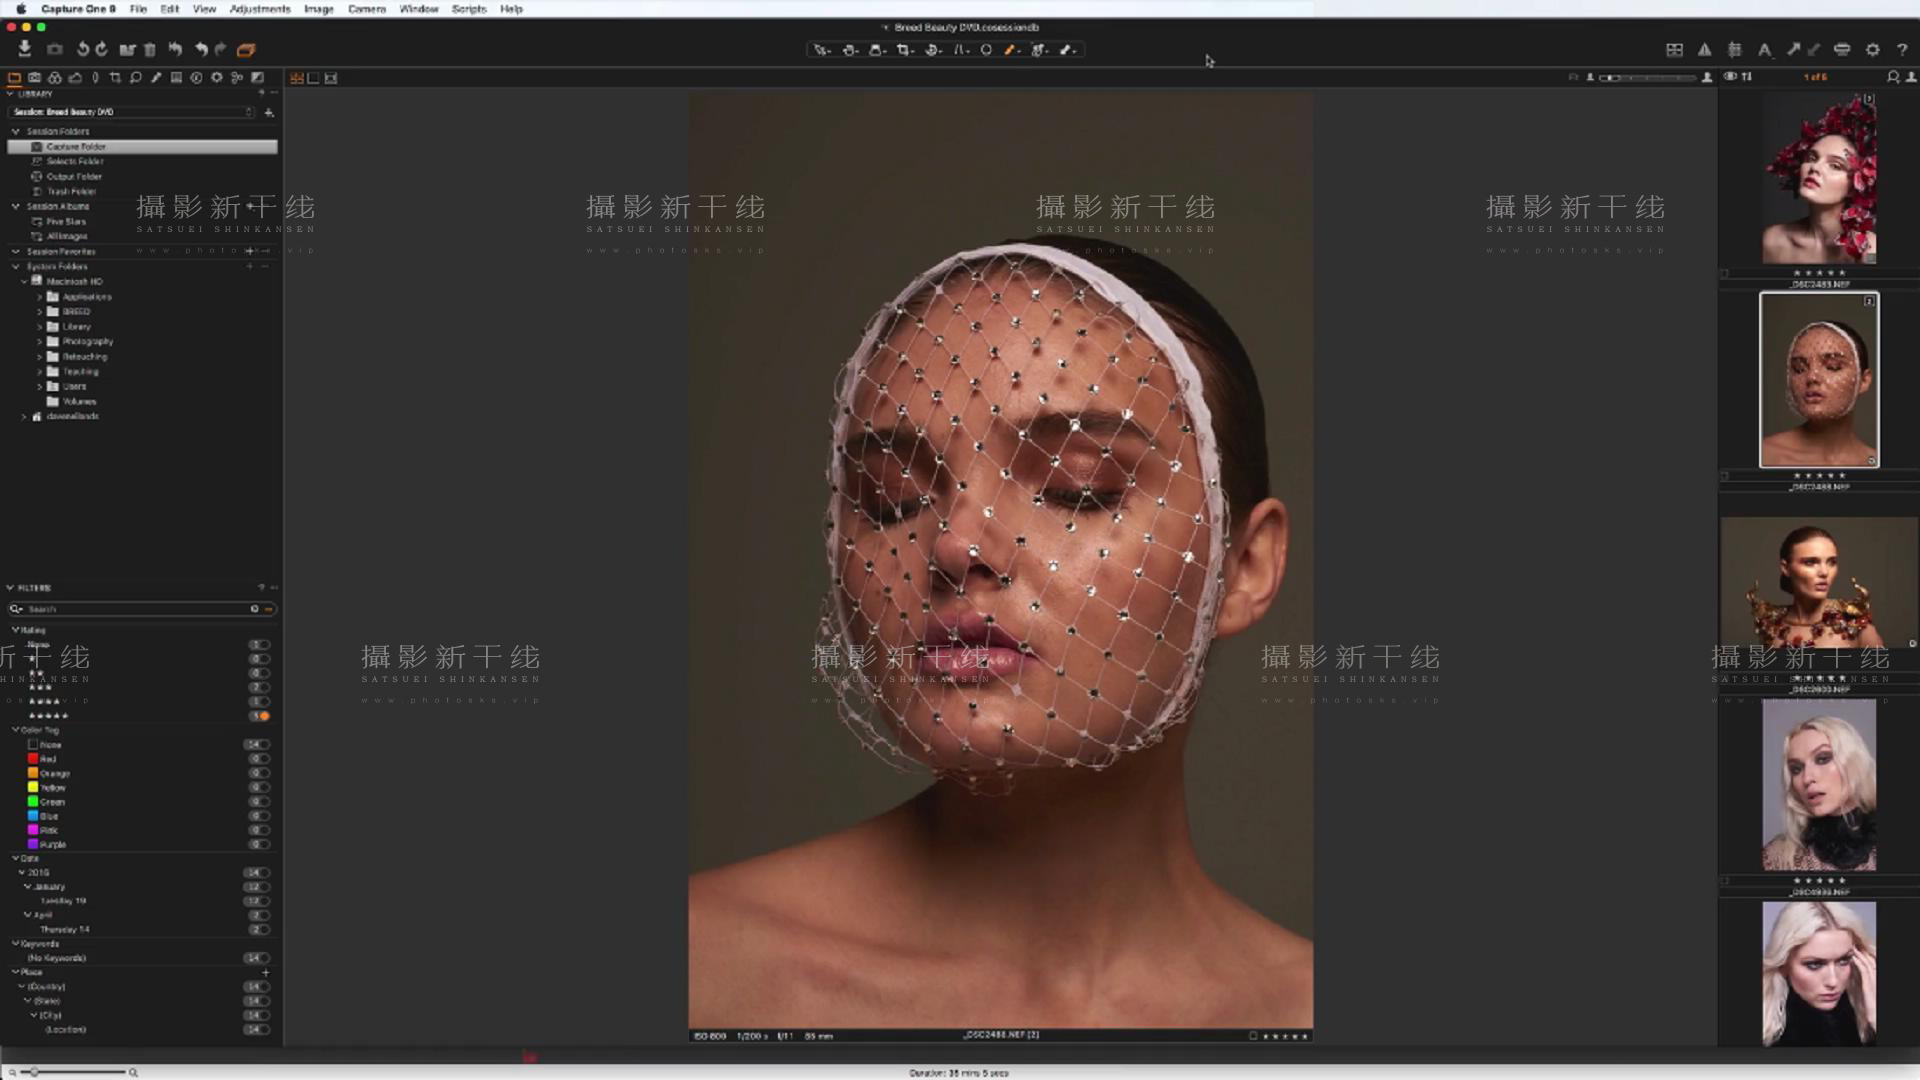Select the Rotate straighten cursor tool
Viewport: 1920px width, 1080px height.
(x=933, y=49)
